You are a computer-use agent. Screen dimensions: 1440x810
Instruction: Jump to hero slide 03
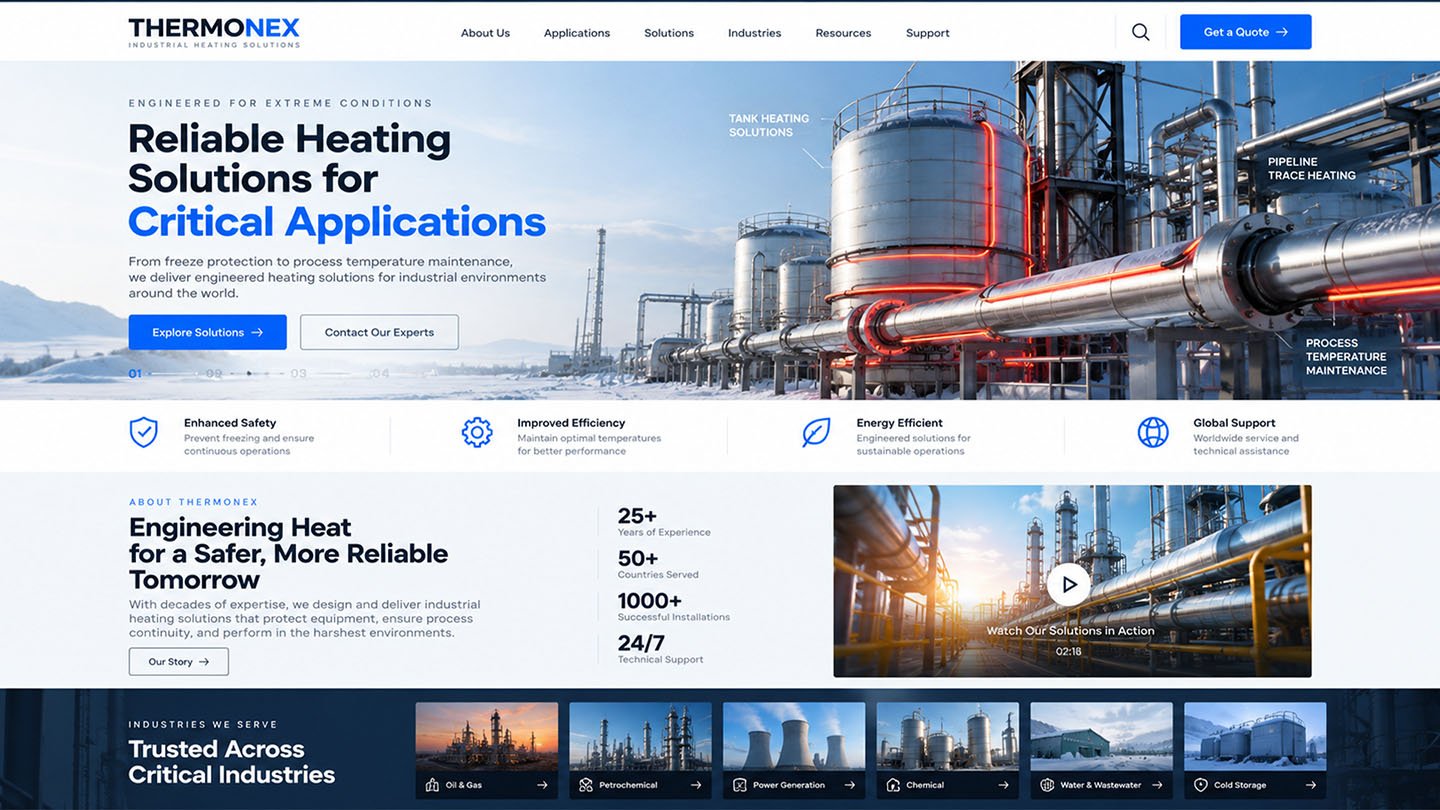point(298,374)
